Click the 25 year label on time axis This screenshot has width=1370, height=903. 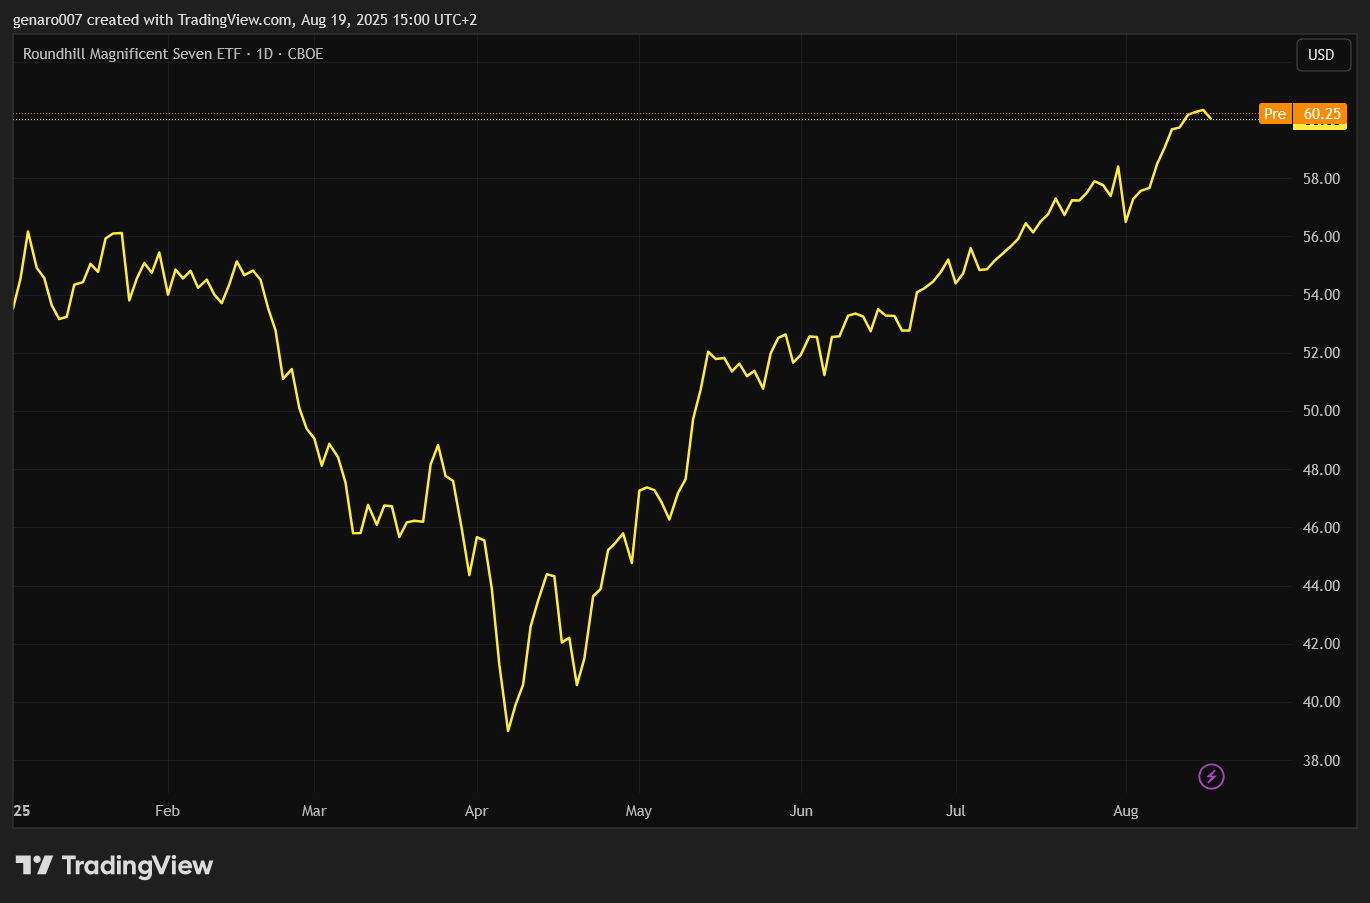[22, 811]
